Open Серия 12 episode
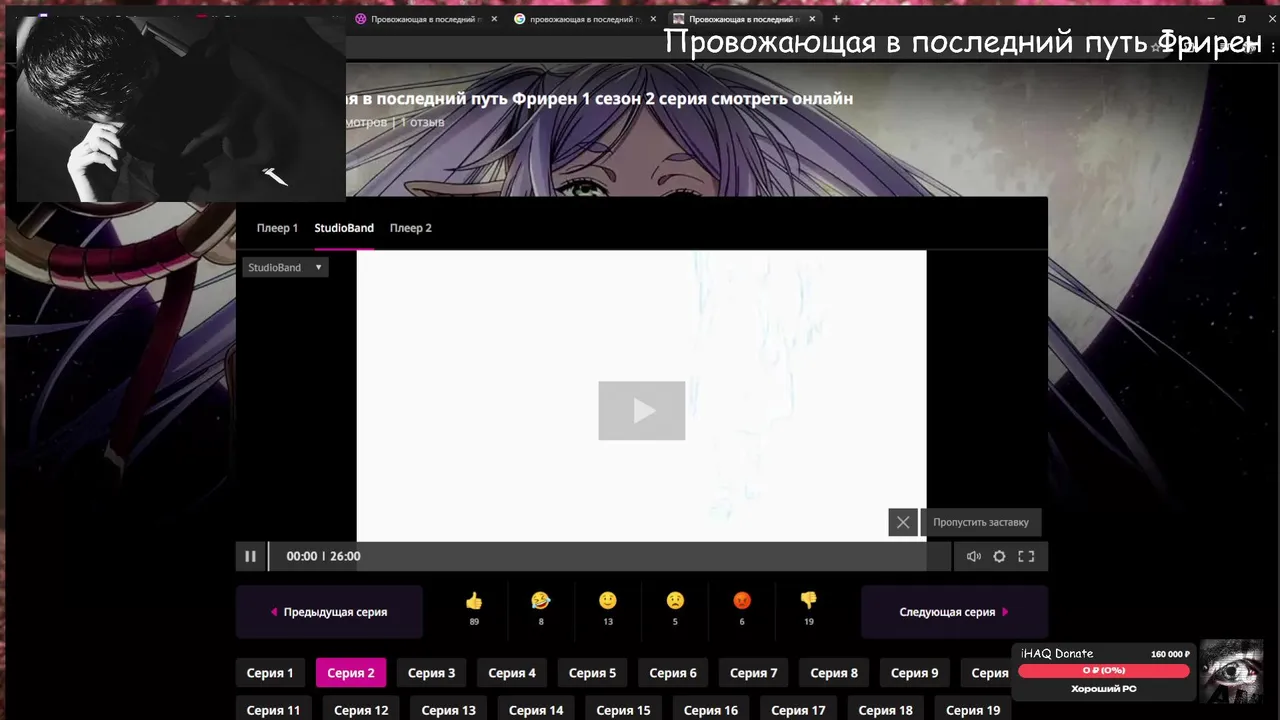This screenshot has height=720, width=1280. coord(361,710)
